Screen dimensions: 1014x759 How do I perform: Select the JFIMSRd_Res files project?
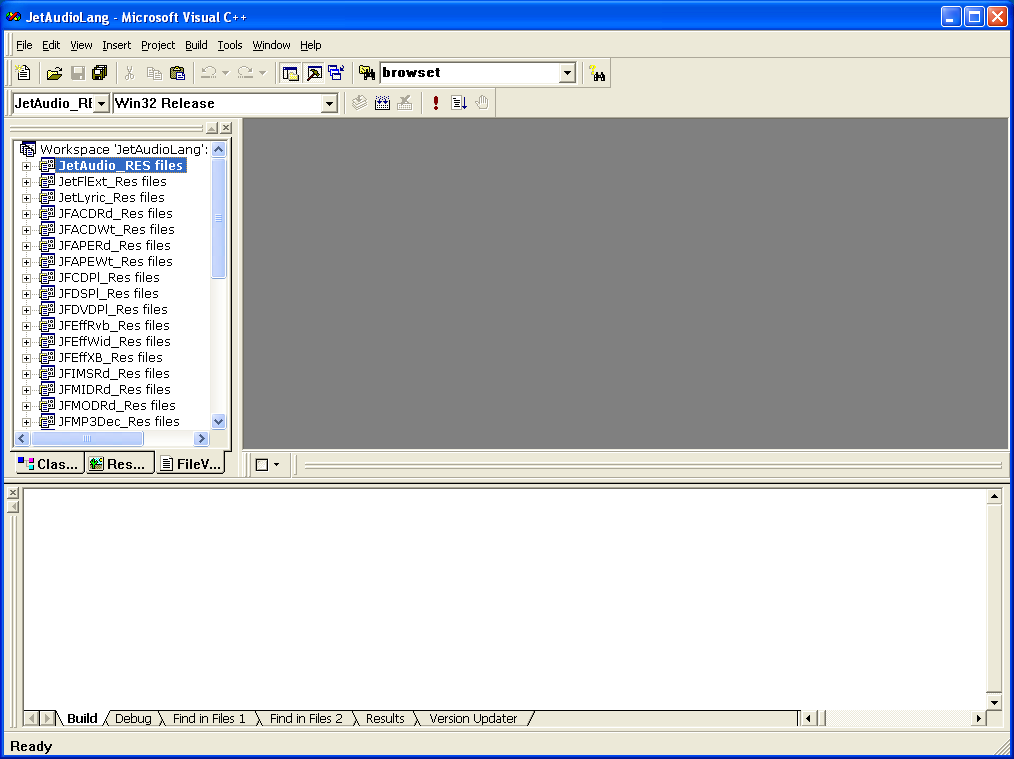114,374
